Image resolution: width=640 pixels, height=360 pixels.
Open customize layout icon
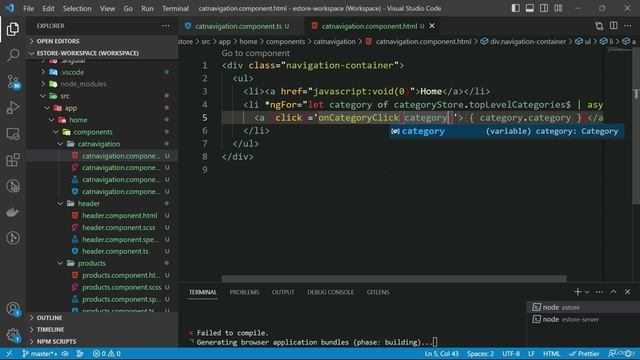pos(558,8)
